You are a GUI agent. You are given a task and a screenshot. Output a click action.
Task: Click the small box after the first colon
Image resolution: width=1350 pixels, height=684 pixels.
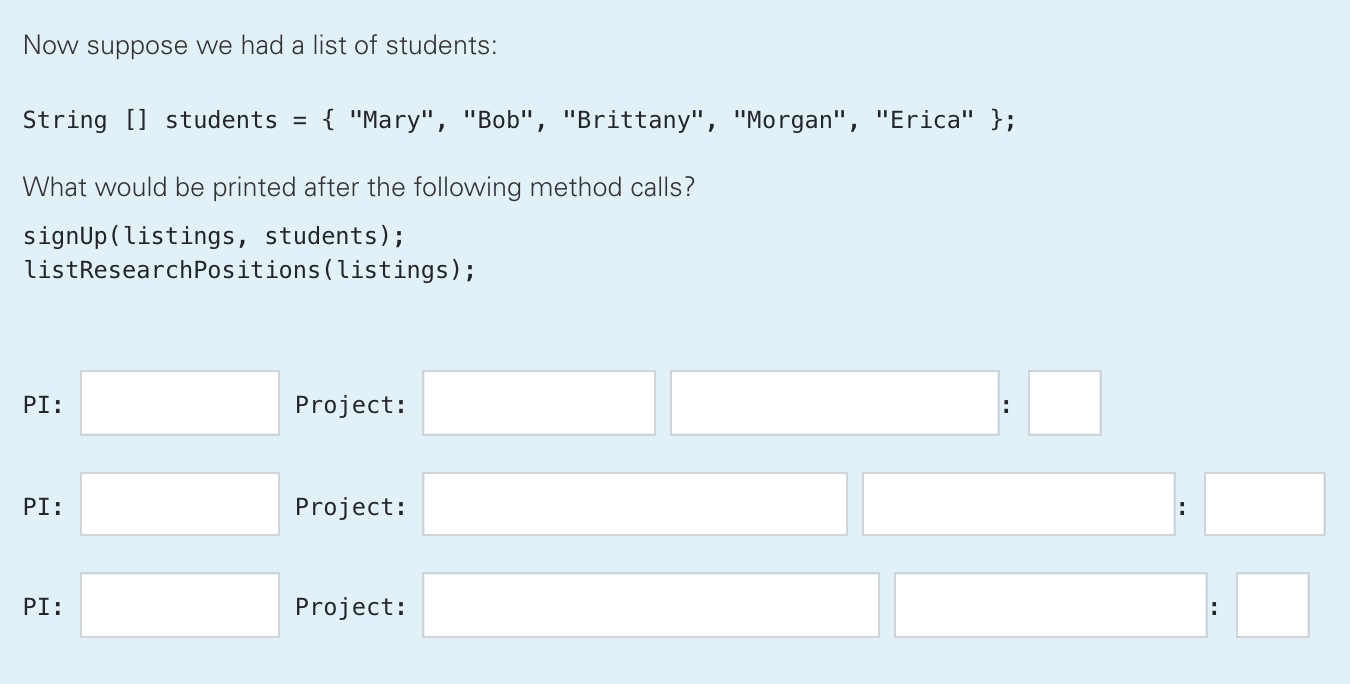coord(1063,402)
